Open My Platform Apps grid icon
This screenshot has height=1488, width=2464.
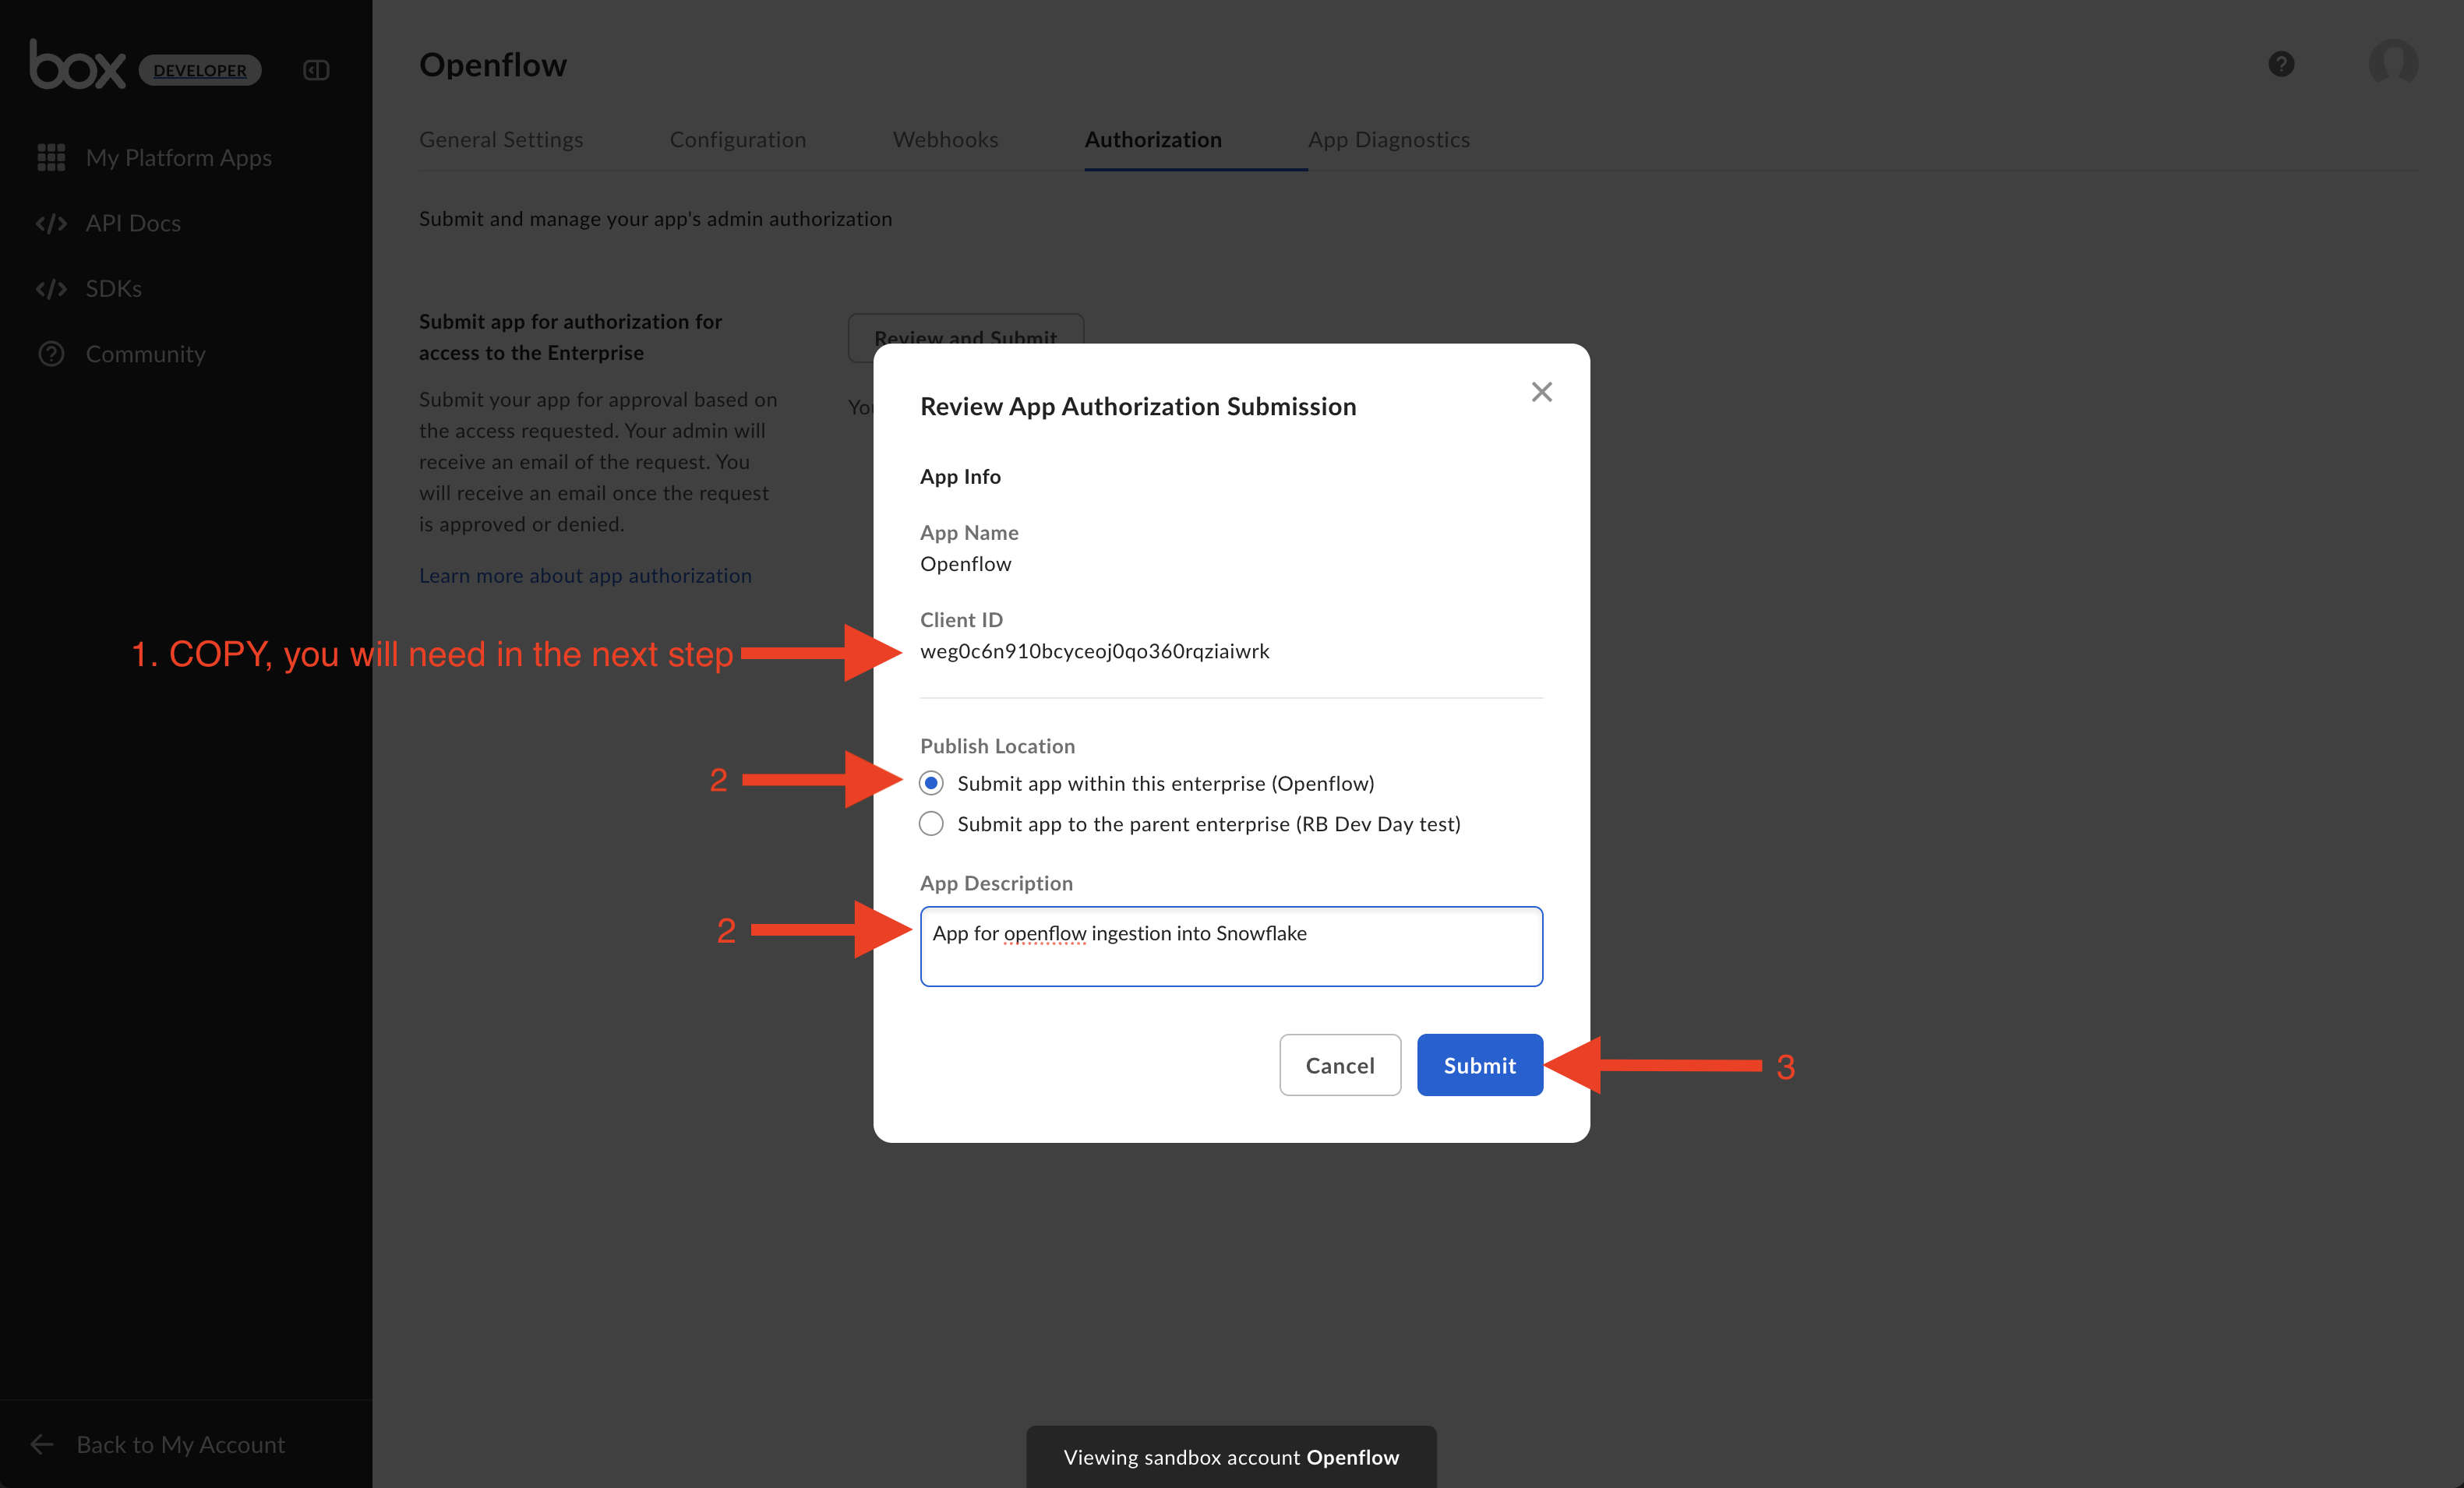51,157
